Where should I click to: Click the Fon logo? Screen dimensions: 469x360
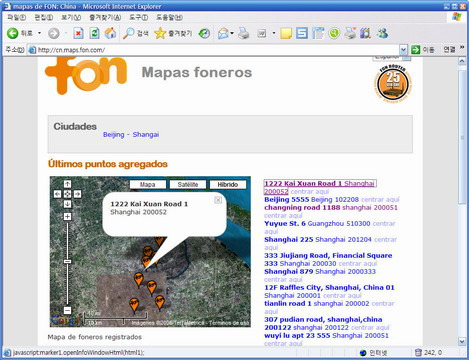tap(86, 76)
